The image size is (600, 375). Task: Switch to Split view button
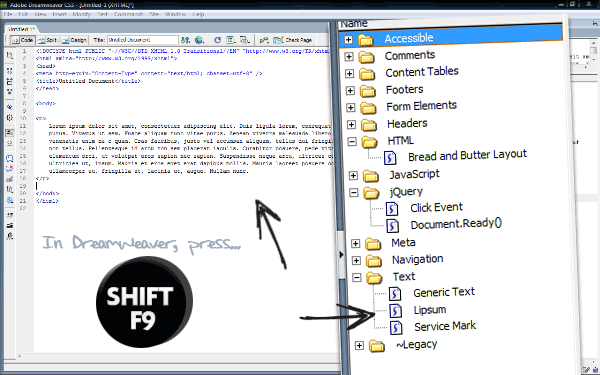point(48,40)
